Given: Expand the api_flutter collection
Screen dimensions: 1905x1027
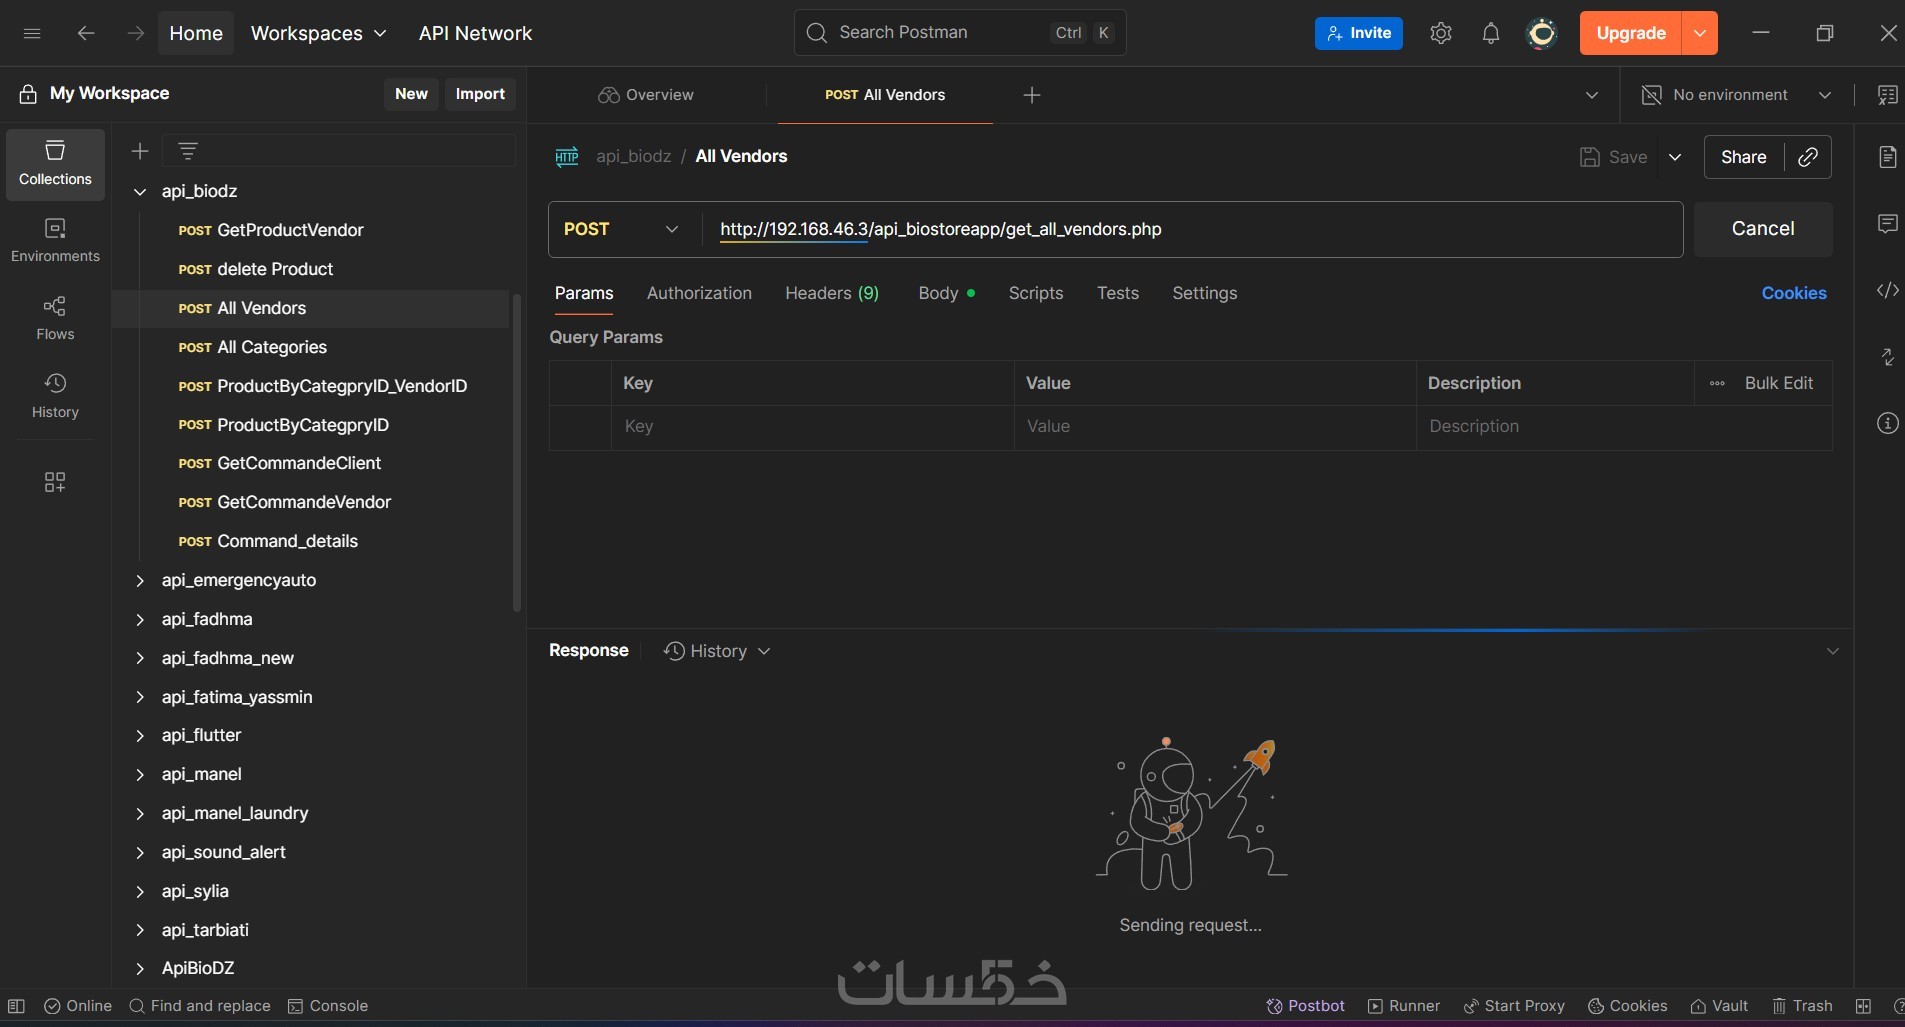Looking at the screenshot, I should coord(140,735).
